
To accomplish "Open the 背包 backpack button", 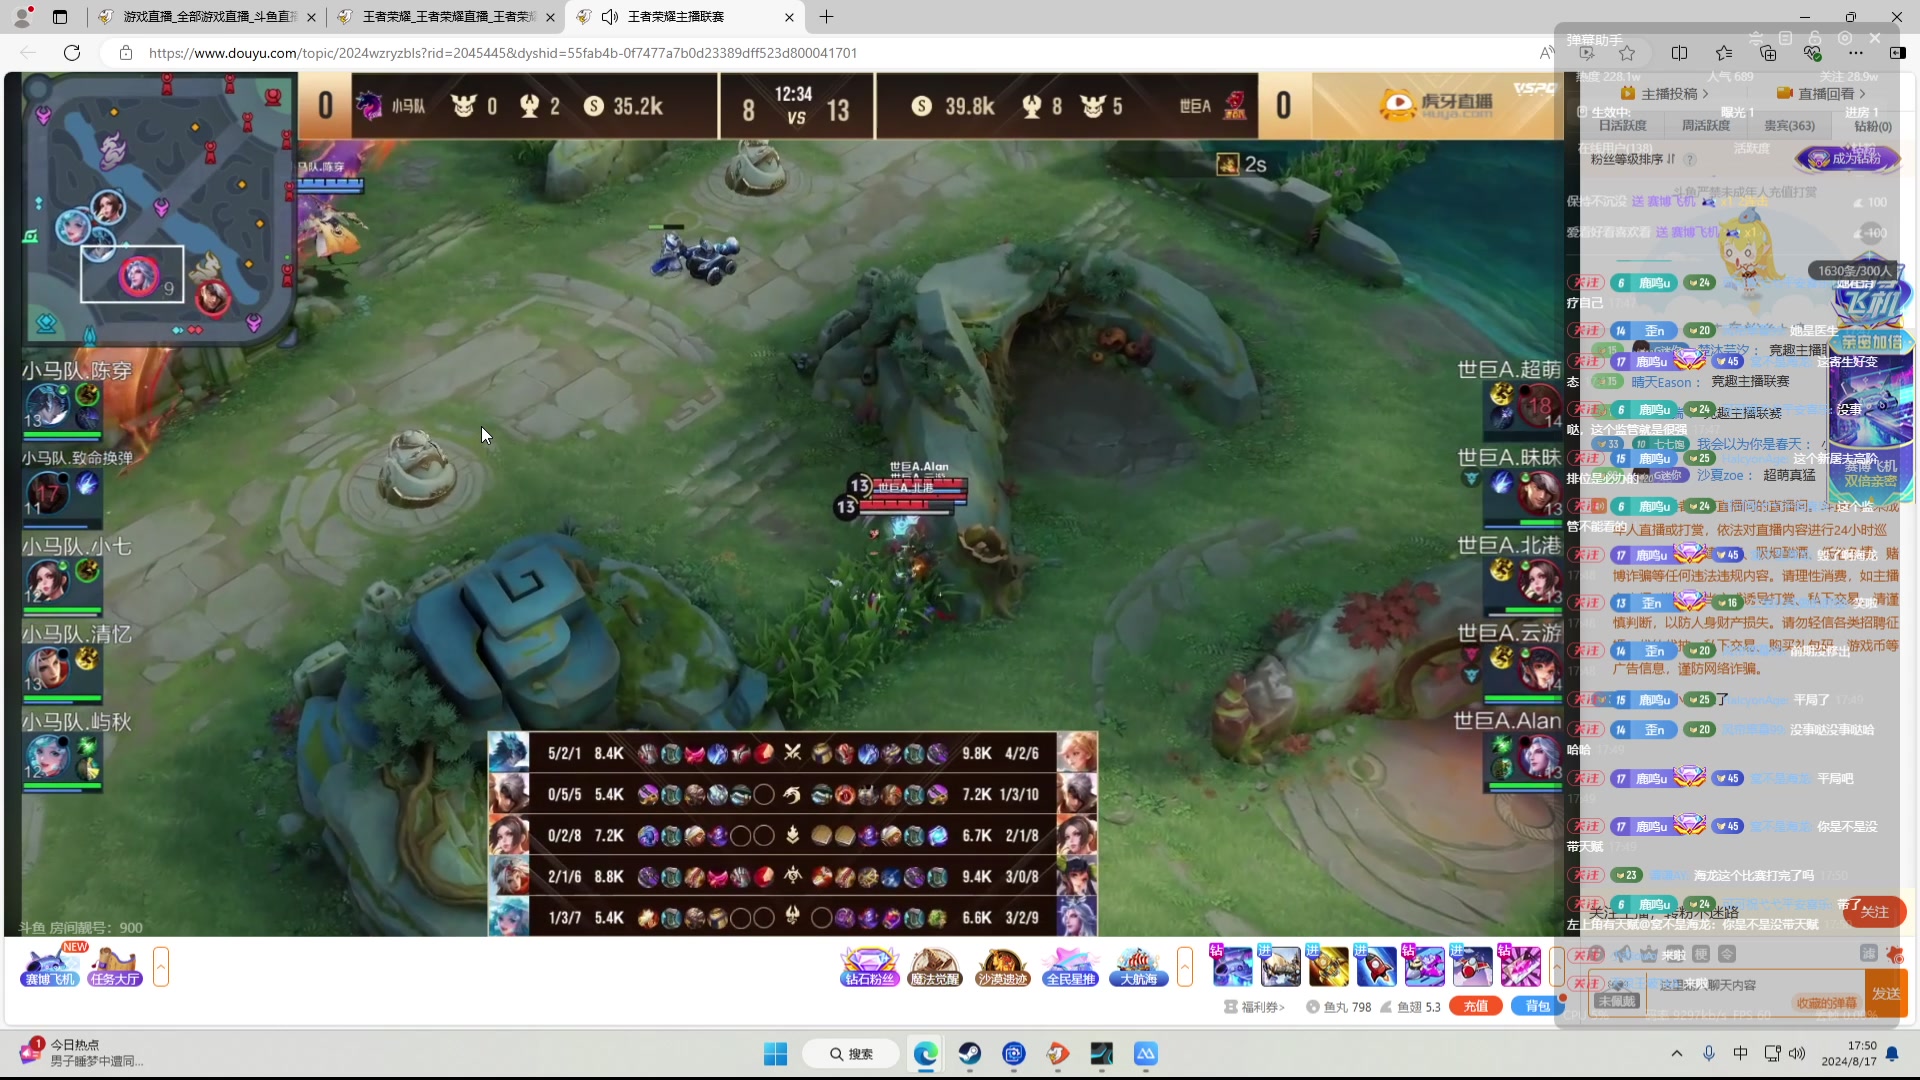I will [x=1537, y=1006].
